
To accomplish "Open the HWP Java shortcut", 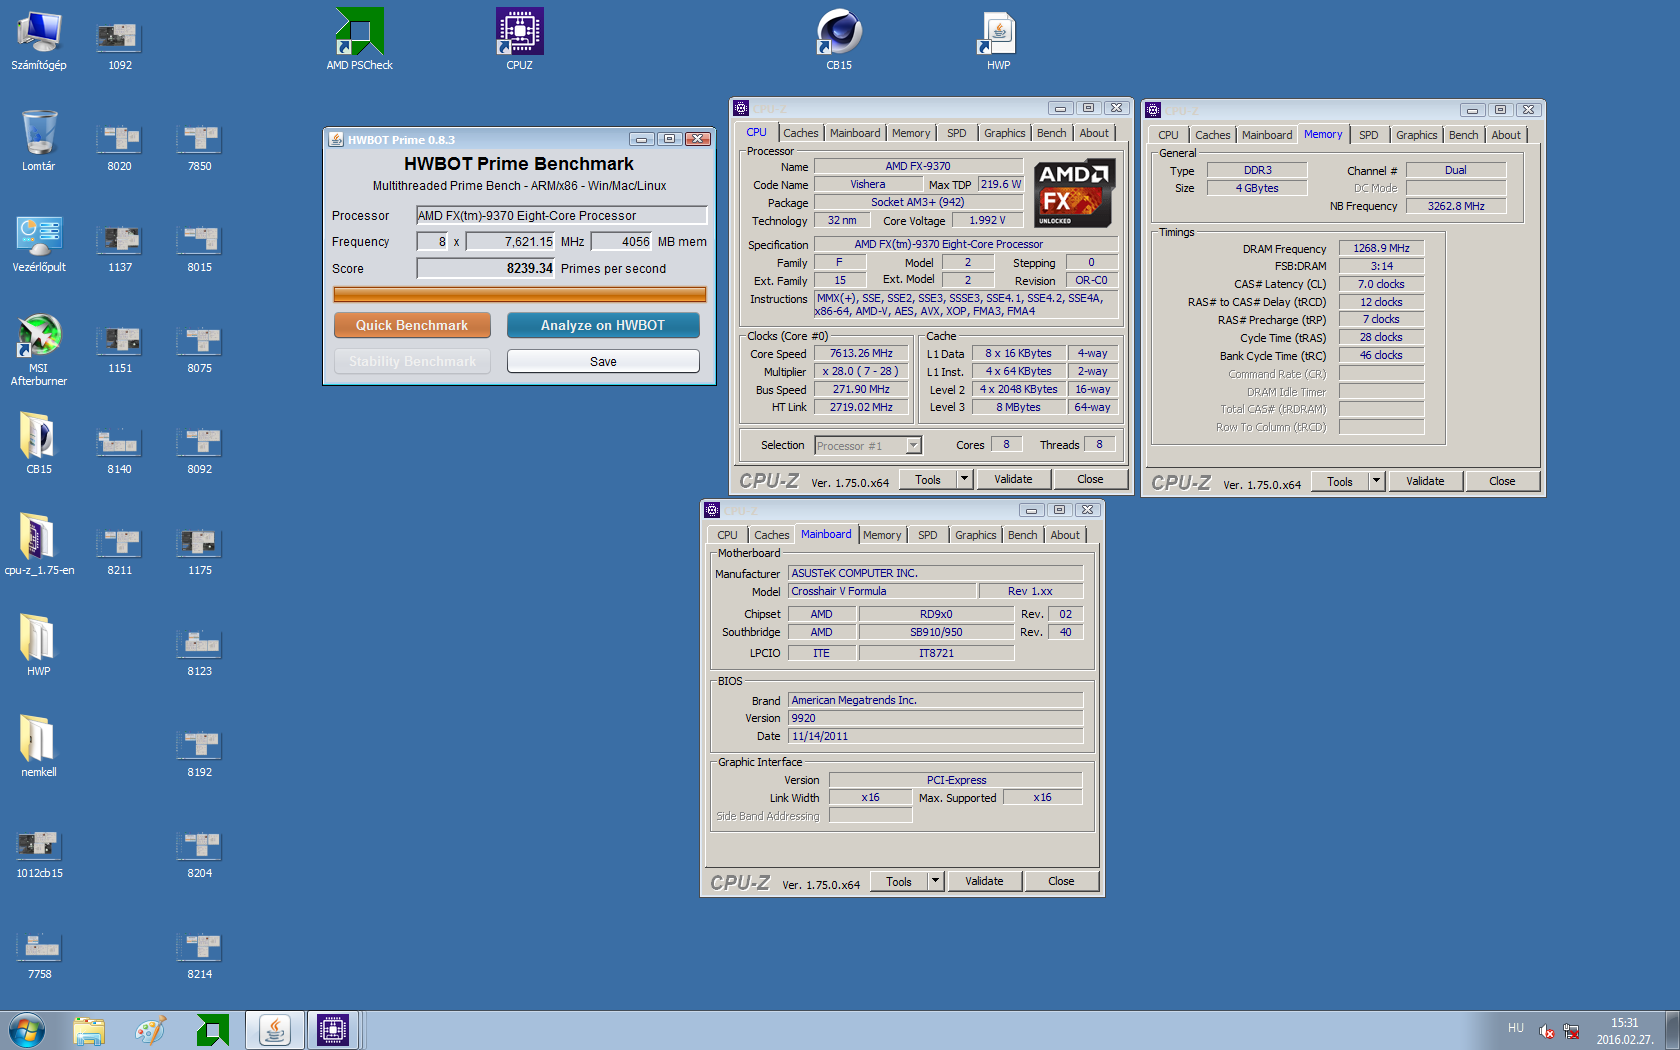I will [x=998, y=40].
